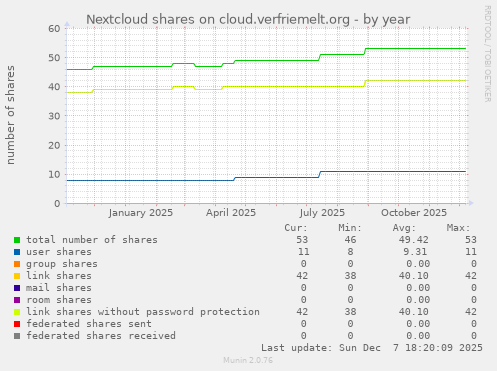
Task: Click the 'July 2025' x-axis label
Action: click(x=322, y=213)
